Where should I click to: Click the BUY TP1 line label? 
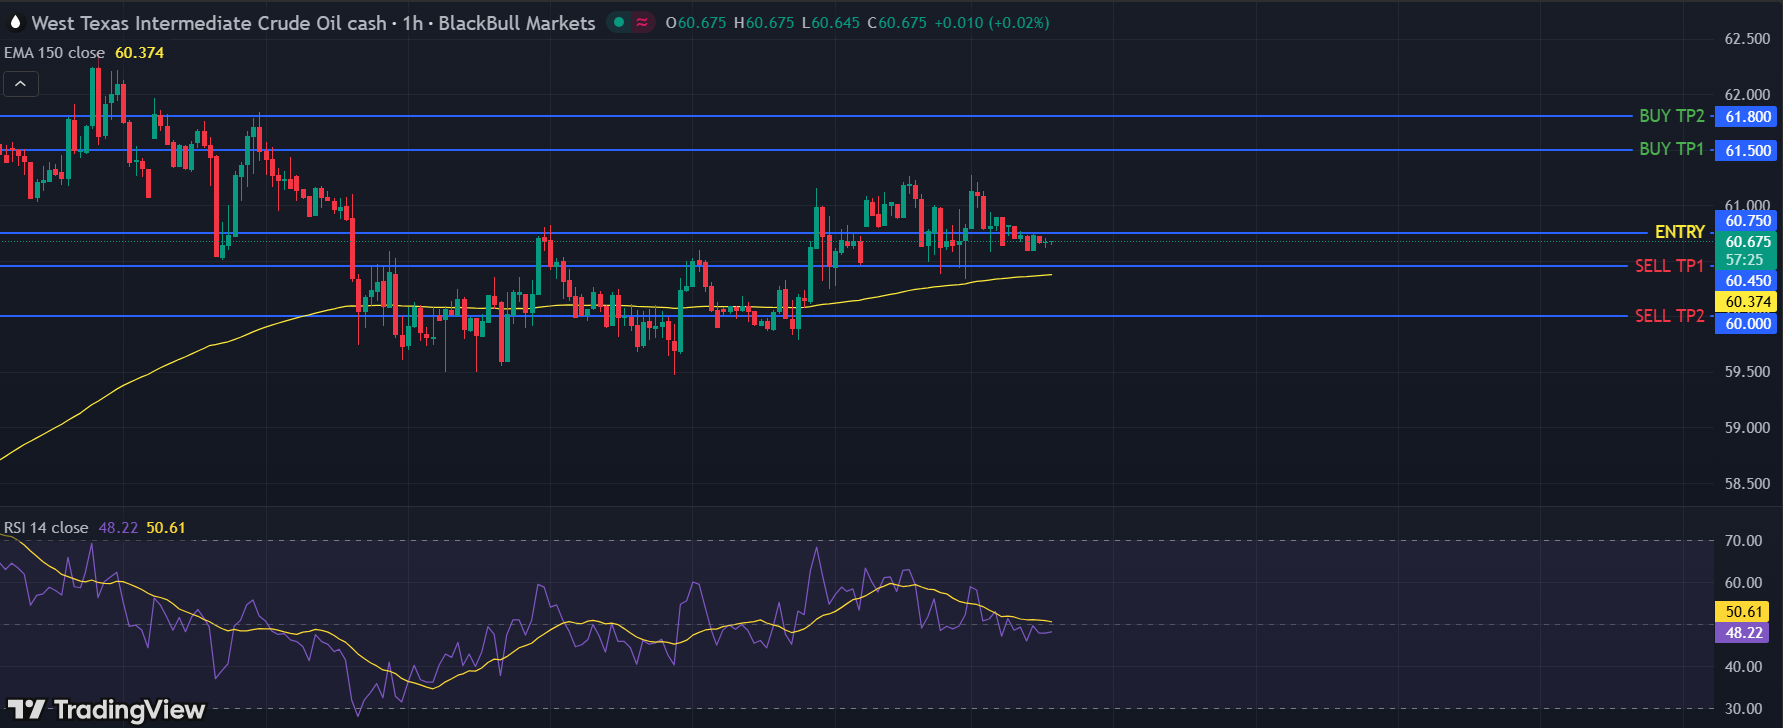click(1671, 149)
